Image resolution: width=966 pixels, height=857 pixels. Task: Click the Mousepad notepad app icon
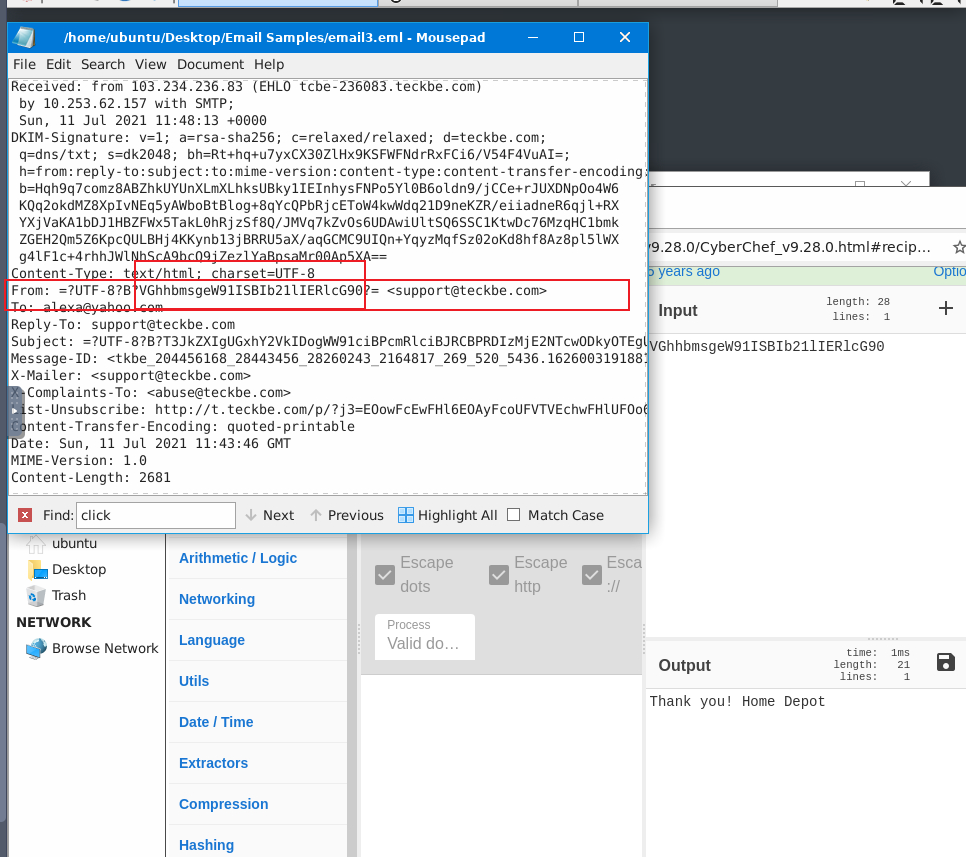pyautogui.click(x=23, y=38)
